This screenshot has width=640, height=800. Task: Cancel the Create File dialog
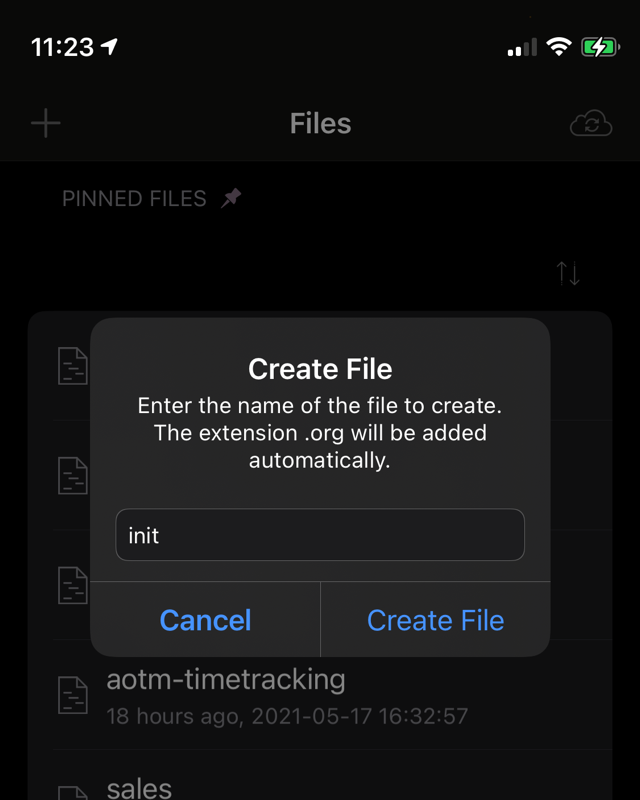[205, 619]
